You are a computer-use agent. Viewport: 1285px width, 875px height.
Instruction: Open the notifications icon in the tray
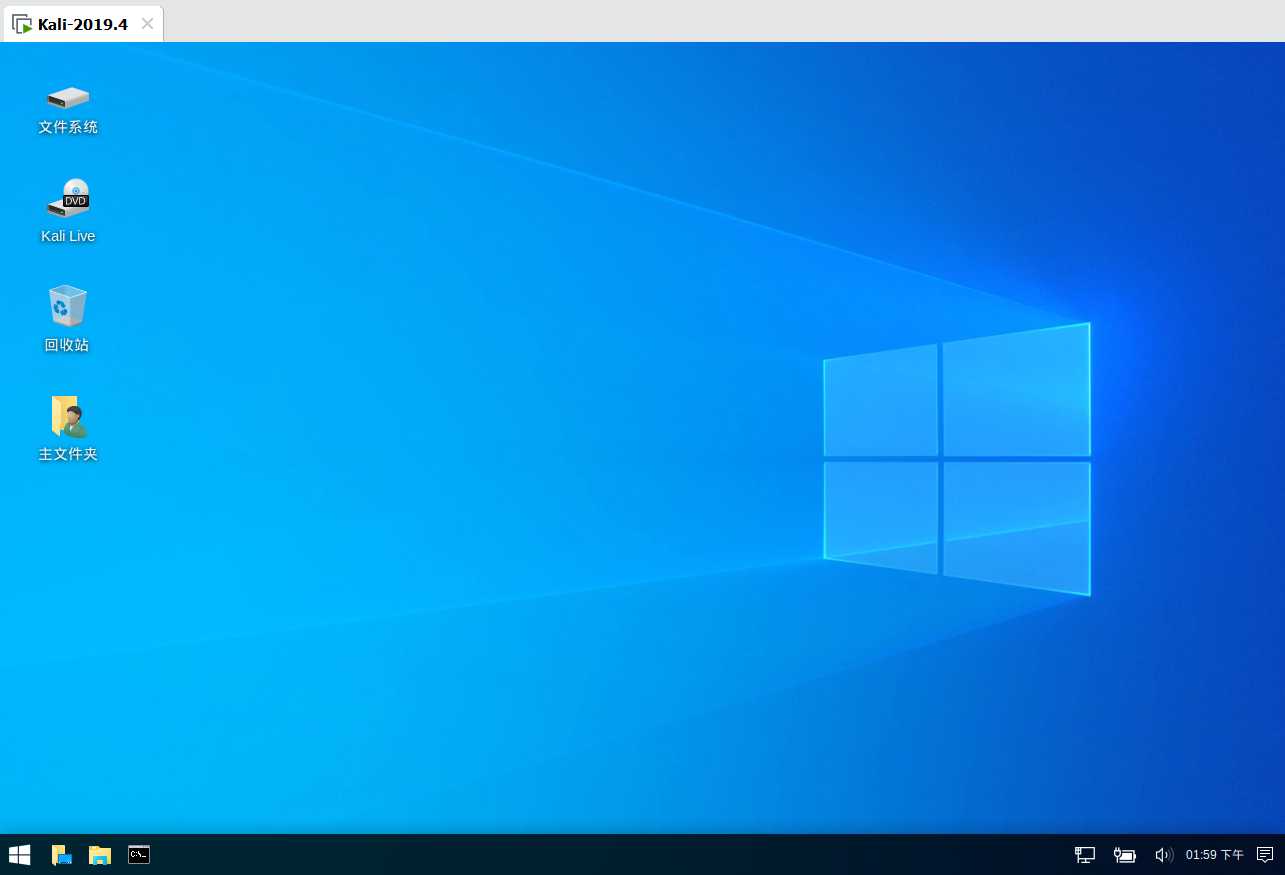point(1265,855)
